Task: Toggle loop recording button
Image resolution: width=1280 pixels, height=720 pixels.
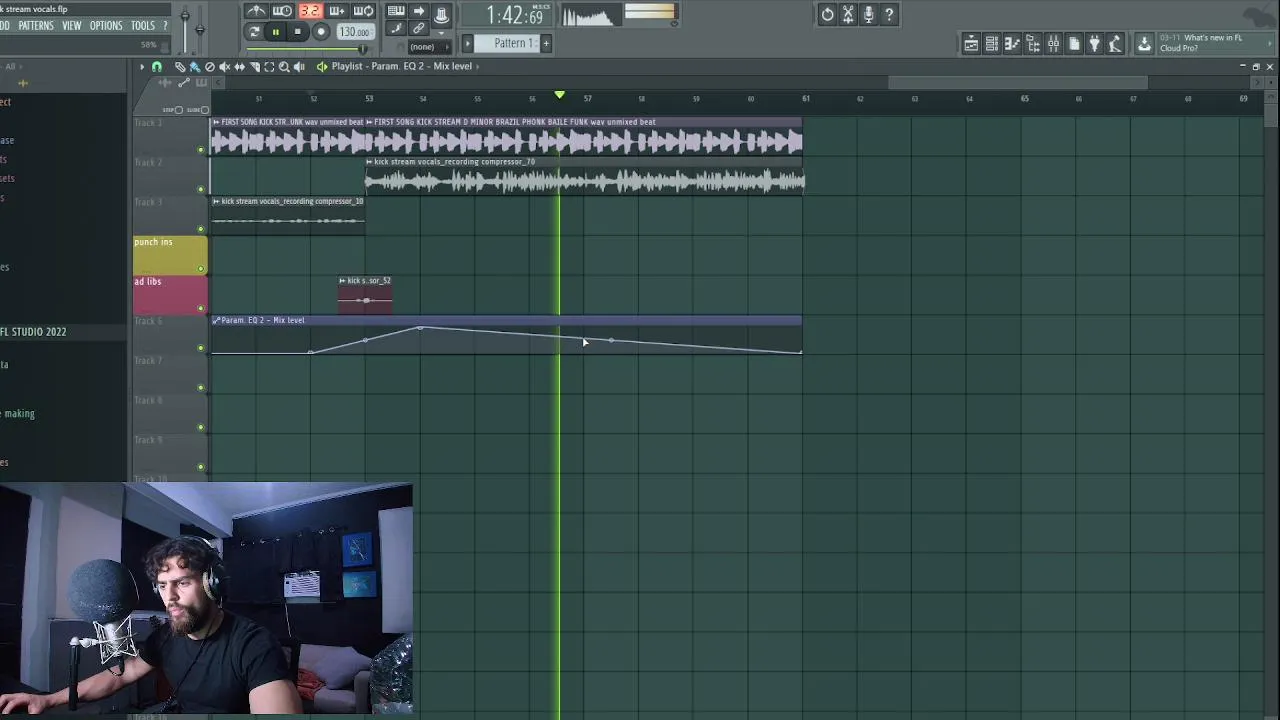Action: [364, 11]
